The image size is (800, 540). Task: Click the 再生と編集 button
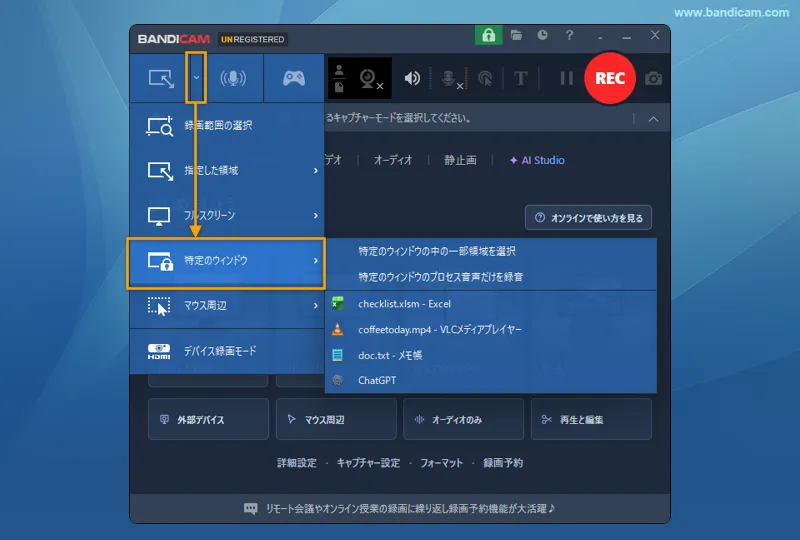591,420
